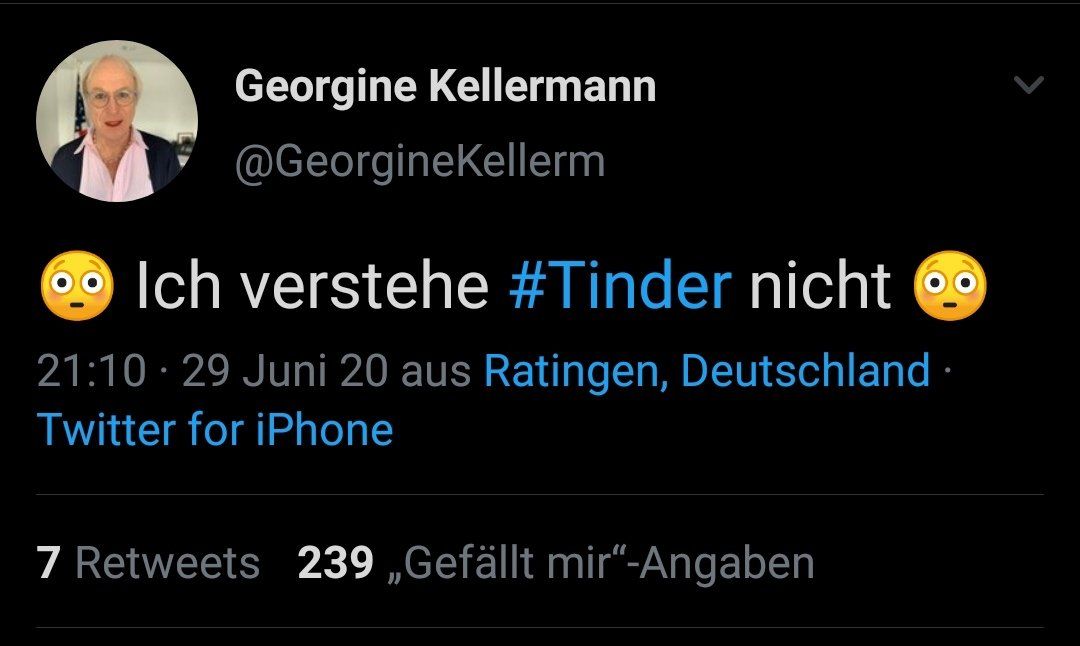Screen dimensions: 1080x646
Task: Open the Georgine Kellermann display name
Action: pyautogui.click(x=445, y=86)
